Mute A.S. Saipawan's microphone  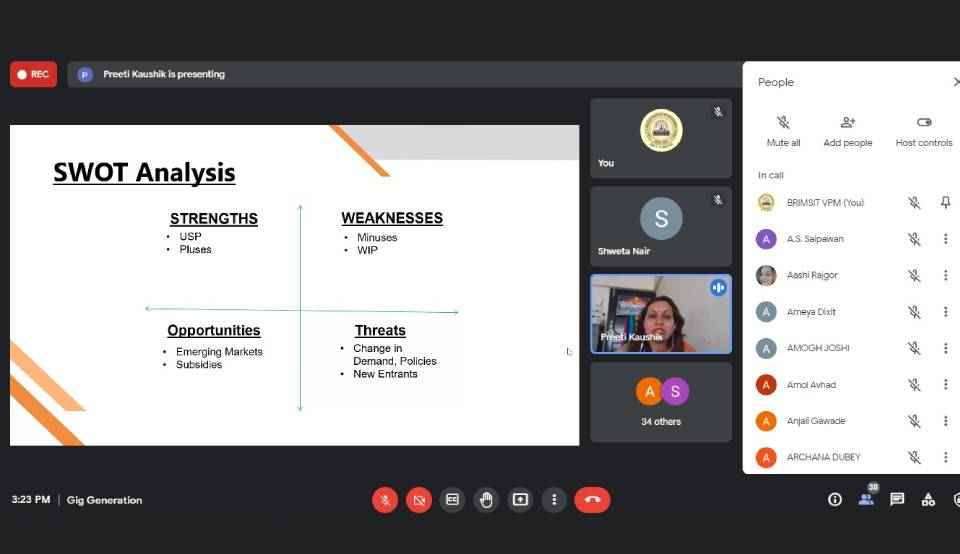(914, 239)
